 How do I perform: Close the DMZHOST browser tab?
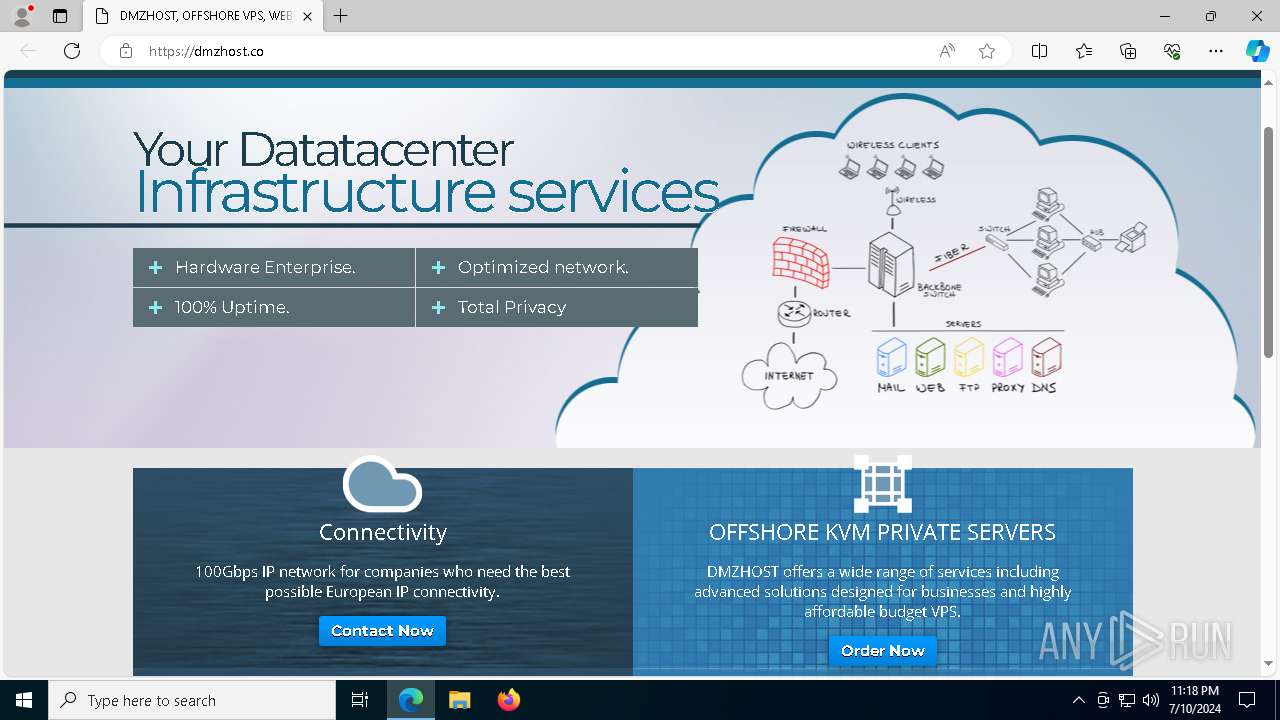[x=307, y=16]
